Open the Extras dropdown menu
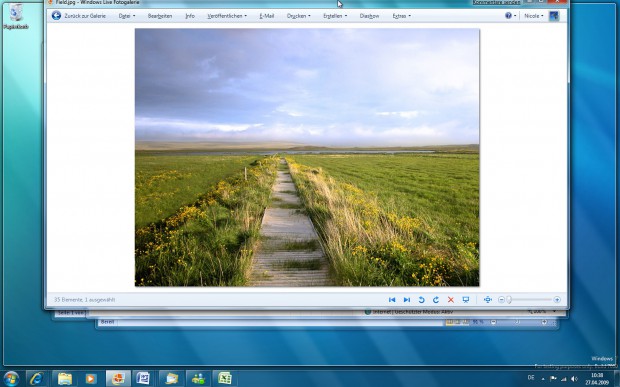620x387 pixels. pyautogui.click(x=401, y=16)
